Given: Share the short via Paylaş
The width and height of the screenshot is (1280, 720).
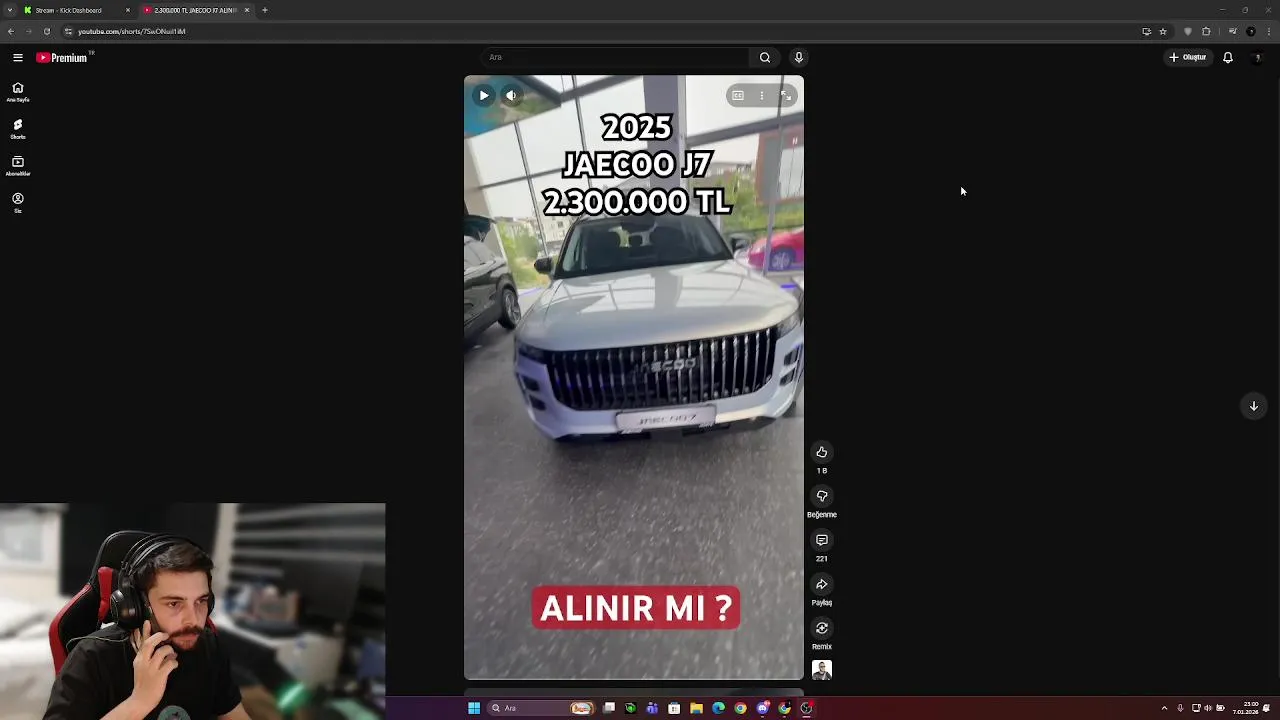Looking at the screenshot, I should coord(822,584).
